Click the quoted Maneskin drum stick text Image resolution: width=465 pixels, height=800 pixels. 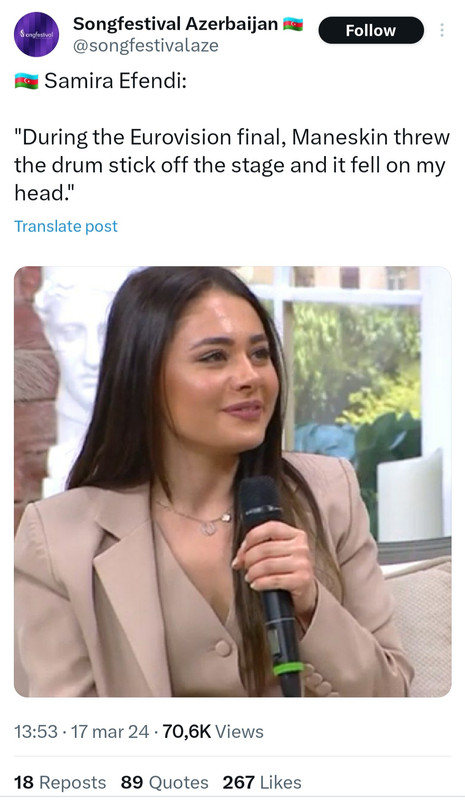coord(232,165)
